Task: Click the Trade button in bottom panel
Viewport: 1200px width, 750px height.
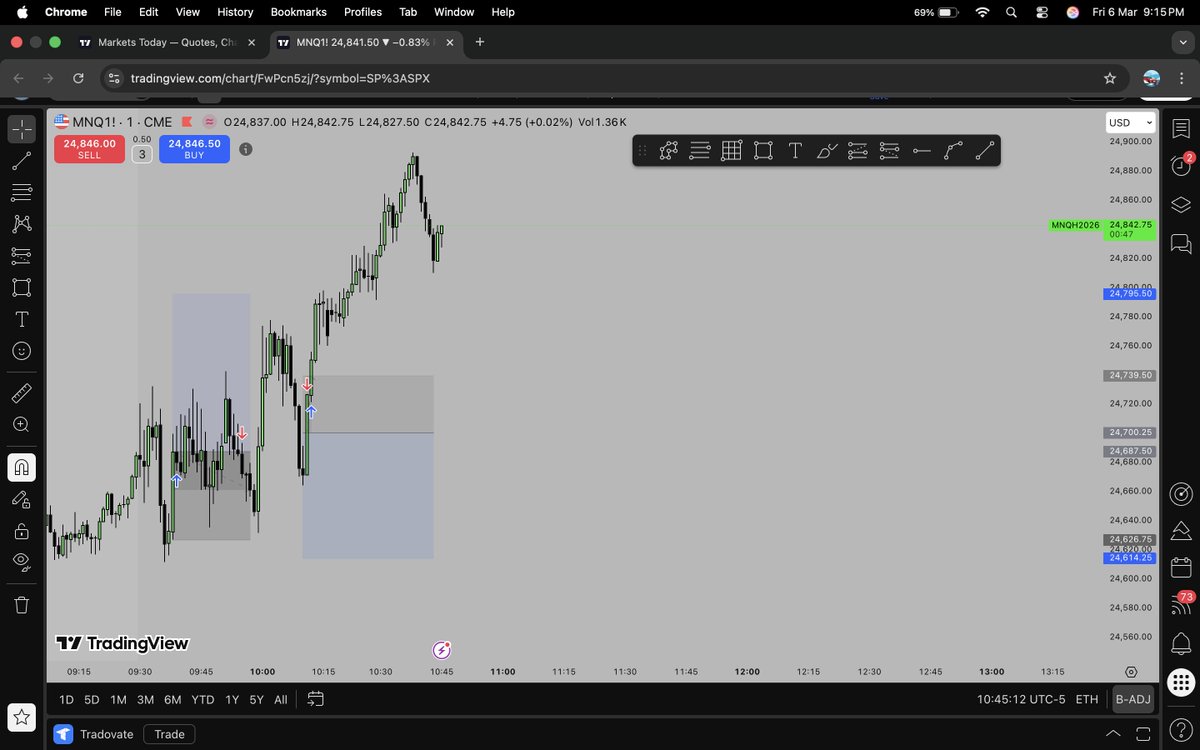Action: (x=169, y=734)
